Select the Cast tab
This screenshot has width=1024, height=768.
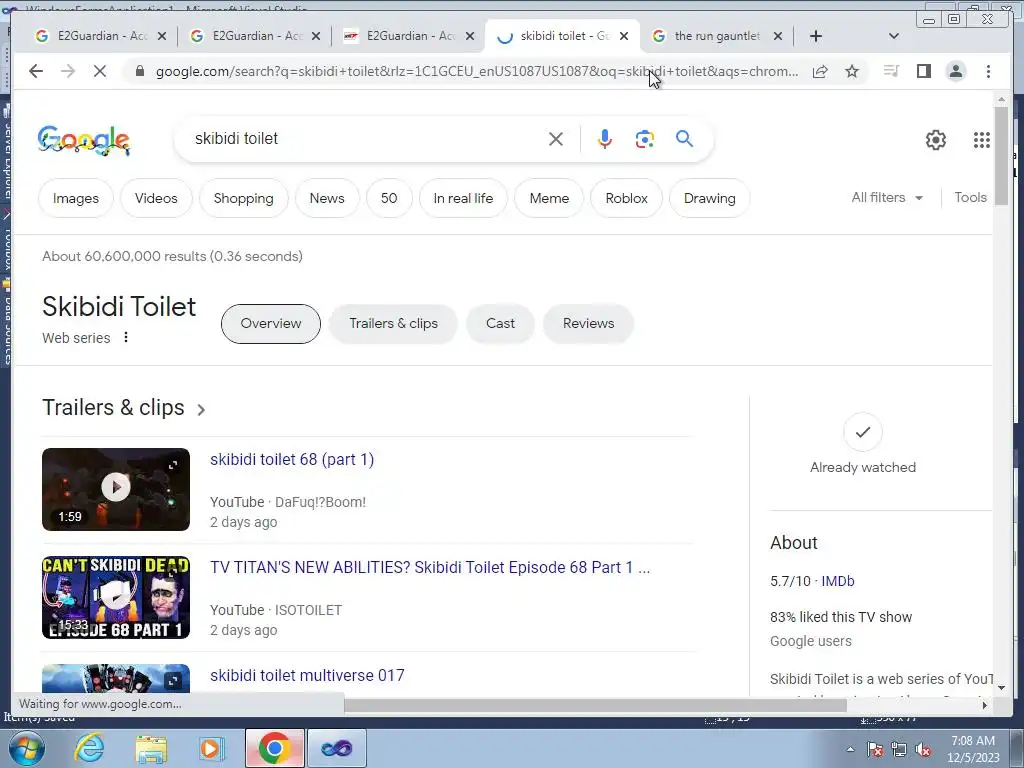pyautogui.click(x=500, y=323)
